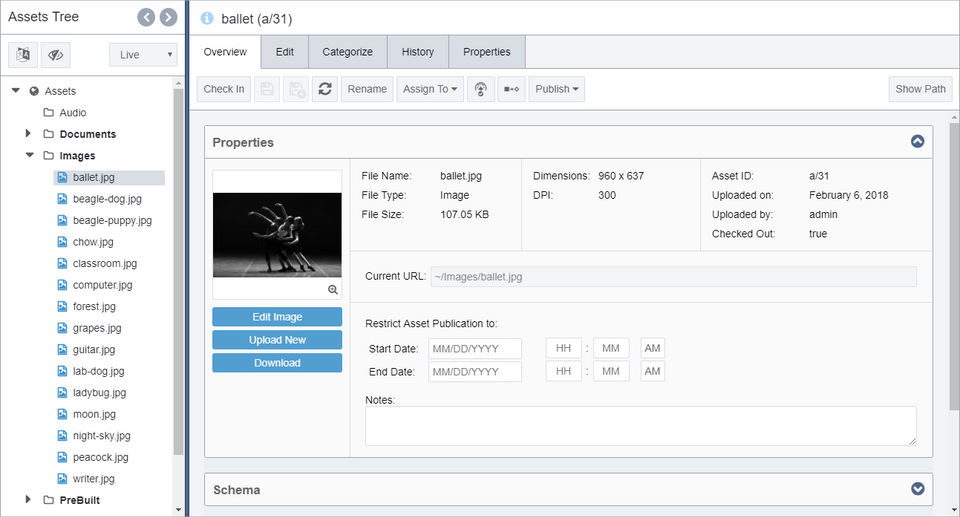
Task: Click the translation view icon in tree toolbar
Action: click(23, 55)
